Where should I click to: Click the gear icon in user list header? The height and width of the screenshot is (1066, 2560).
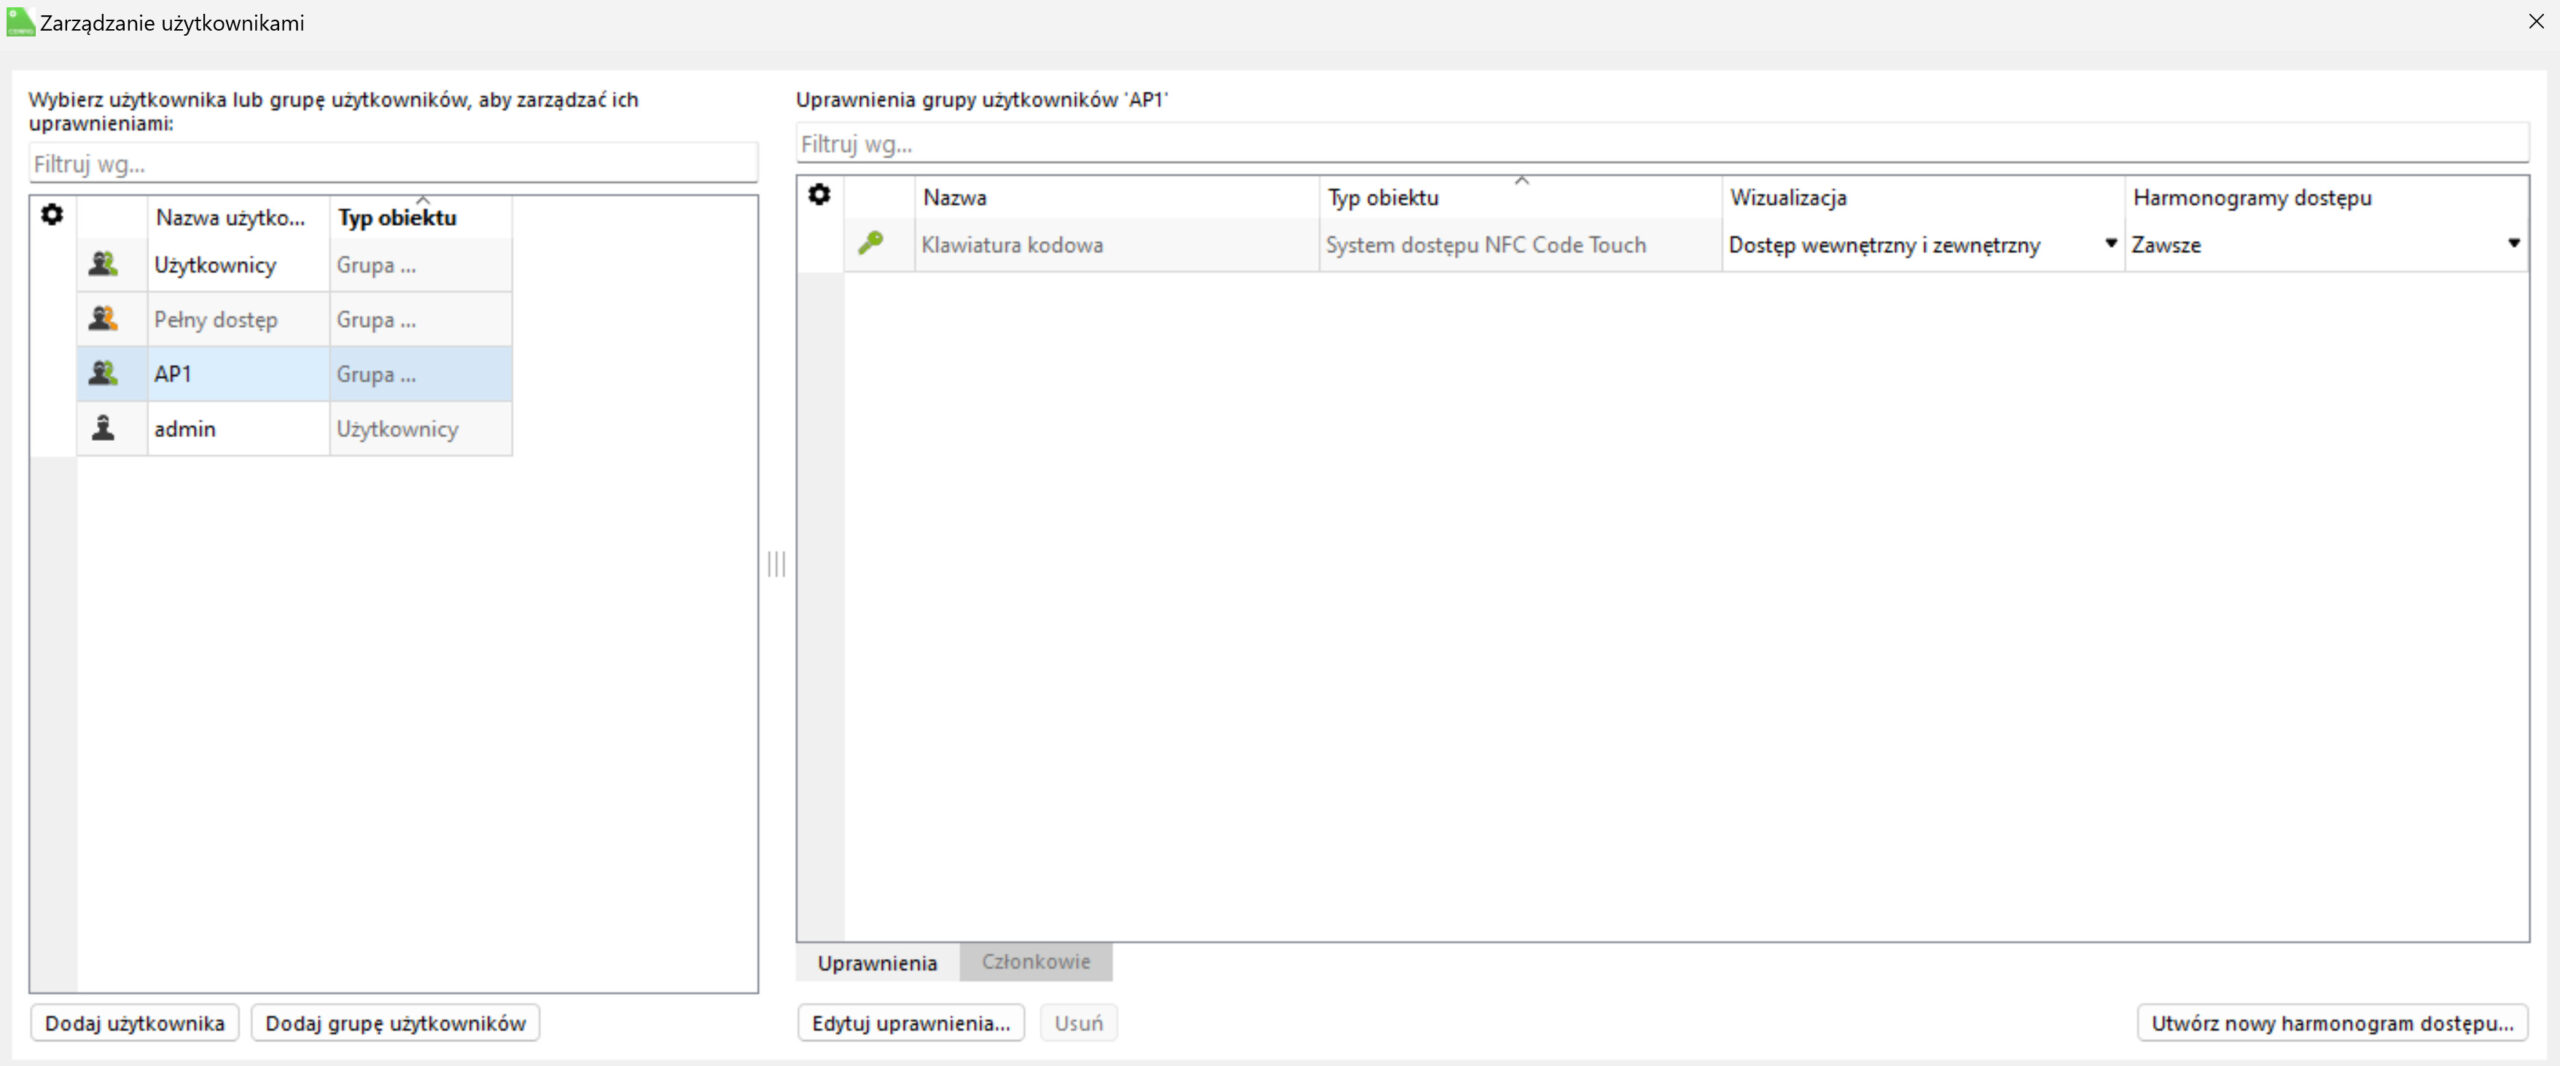click(x=52, y=214)
